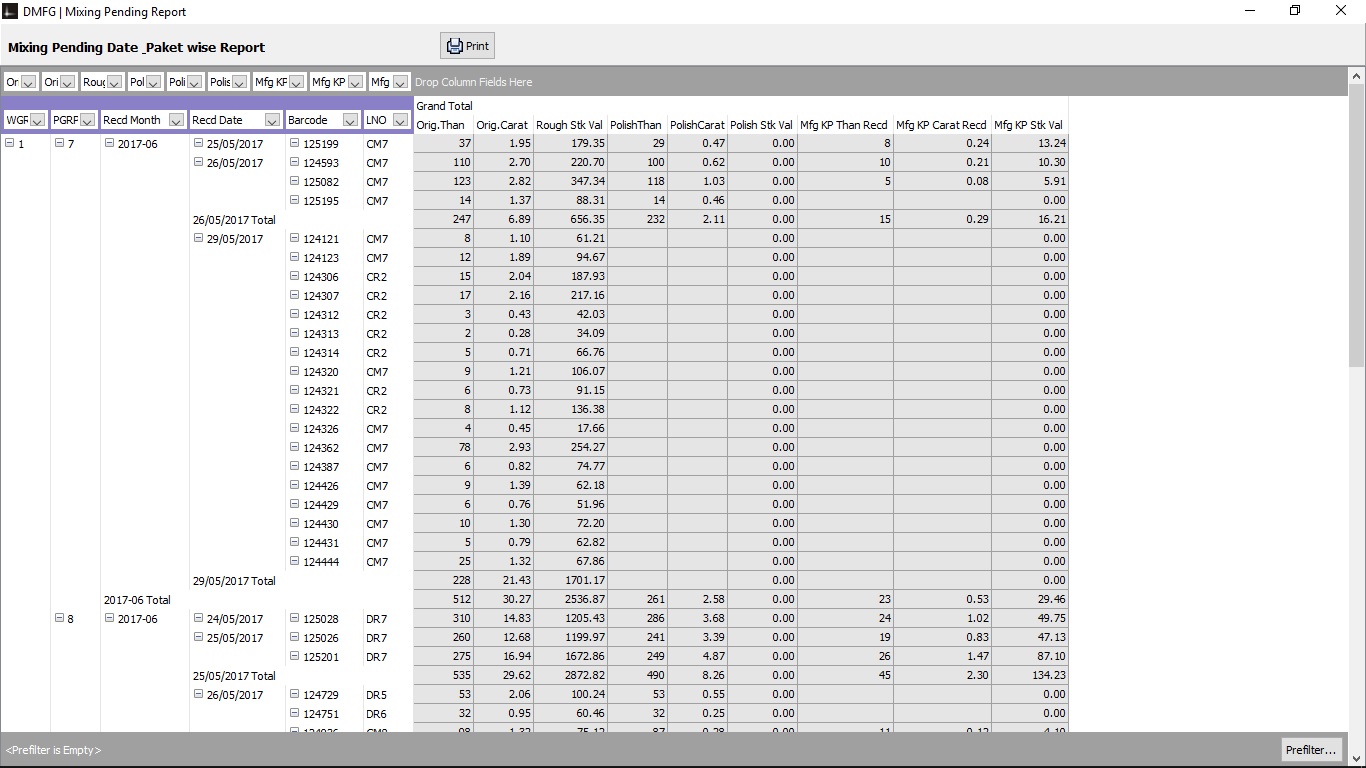Click the Orig.Carat column header
The width and height of the screenshot is (1366, 768).
504,125
